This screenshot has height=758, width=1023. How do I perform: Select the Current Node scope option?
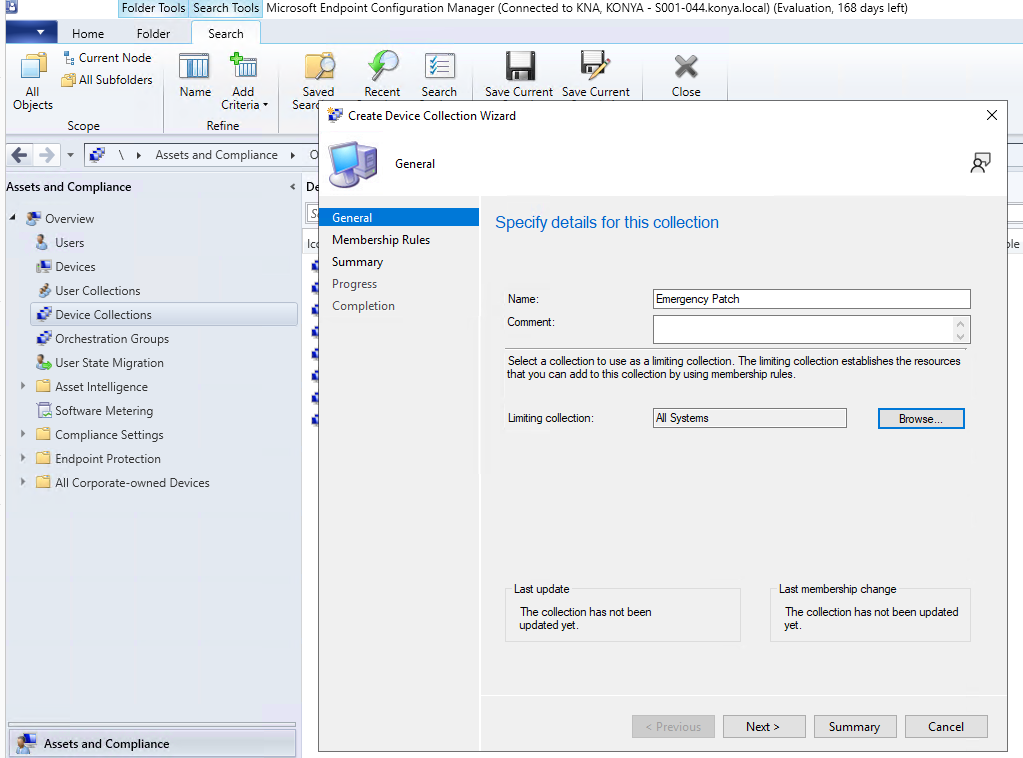(x=107, y=58)
